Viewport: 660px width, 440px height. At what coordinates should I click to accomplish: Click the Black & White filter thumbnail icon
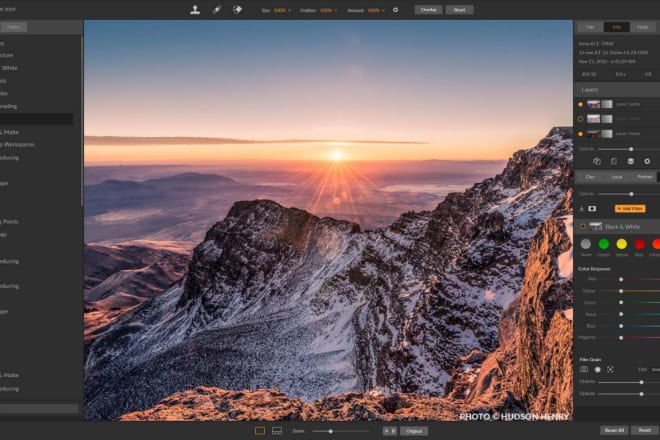596,227
